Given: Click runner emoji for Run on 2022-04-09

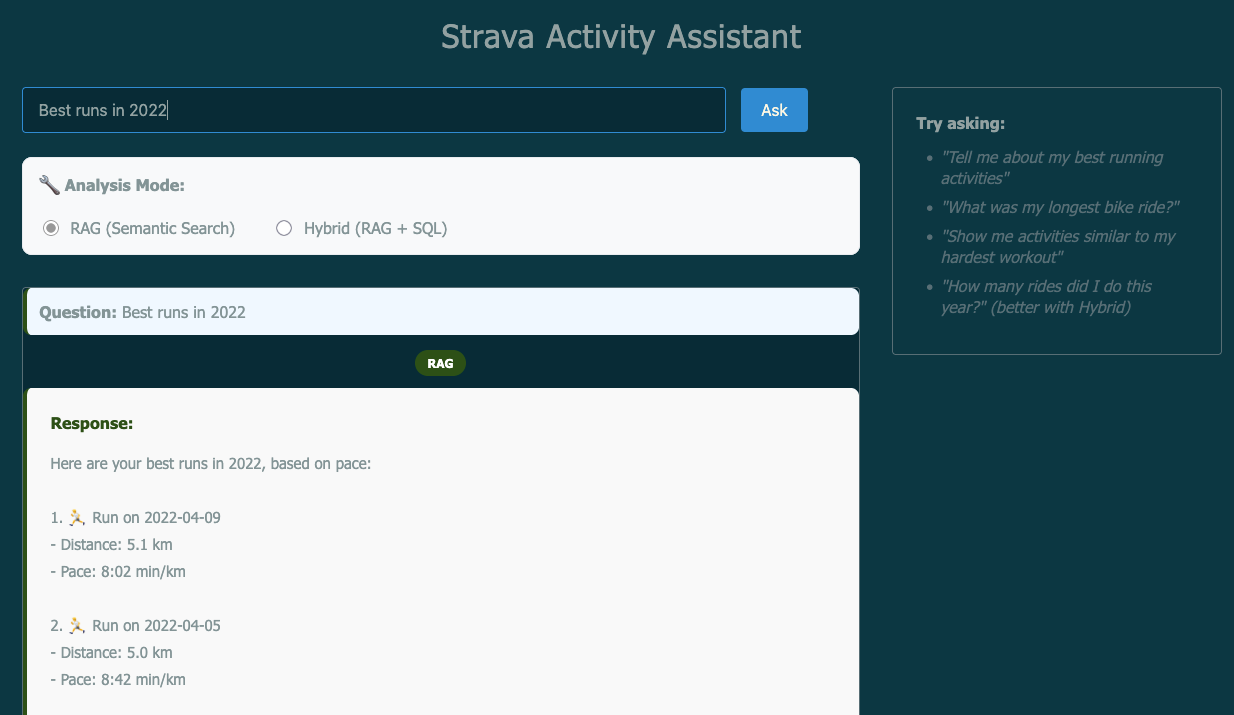Looking at the screenshot, I should tap(77, 517).
